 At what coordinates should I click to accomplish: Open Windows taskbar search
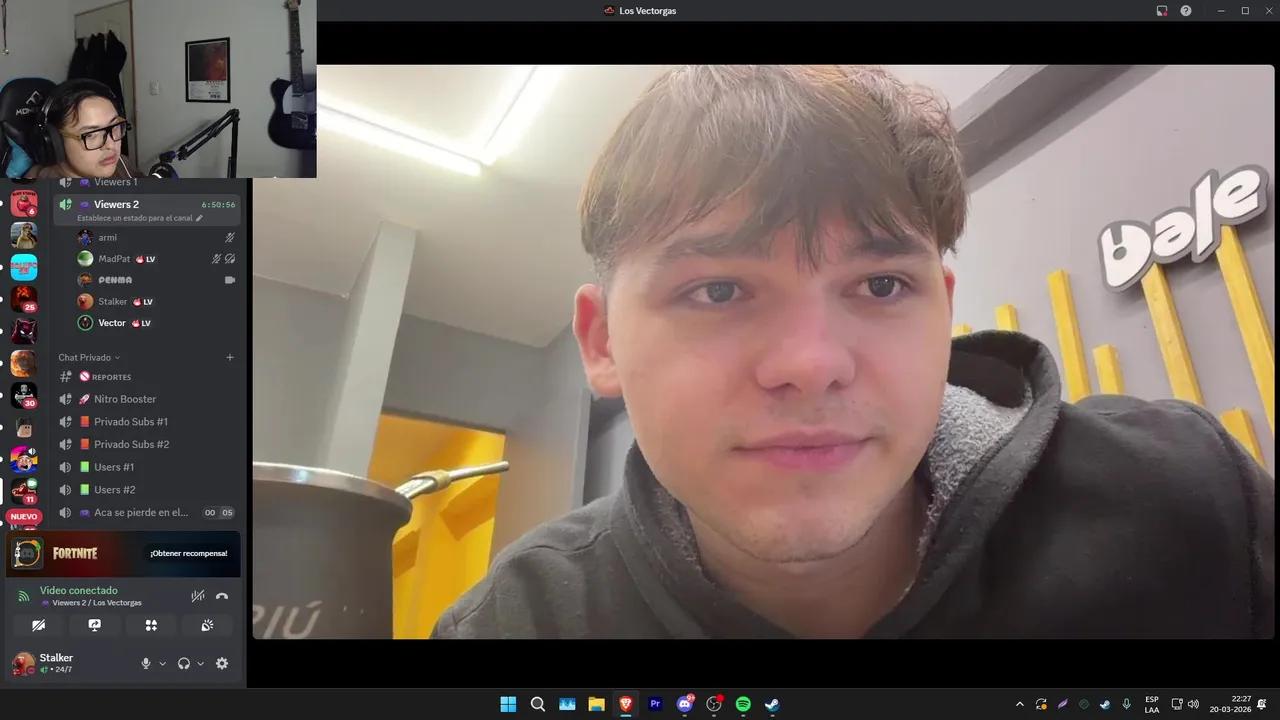[x=538, y=704]
